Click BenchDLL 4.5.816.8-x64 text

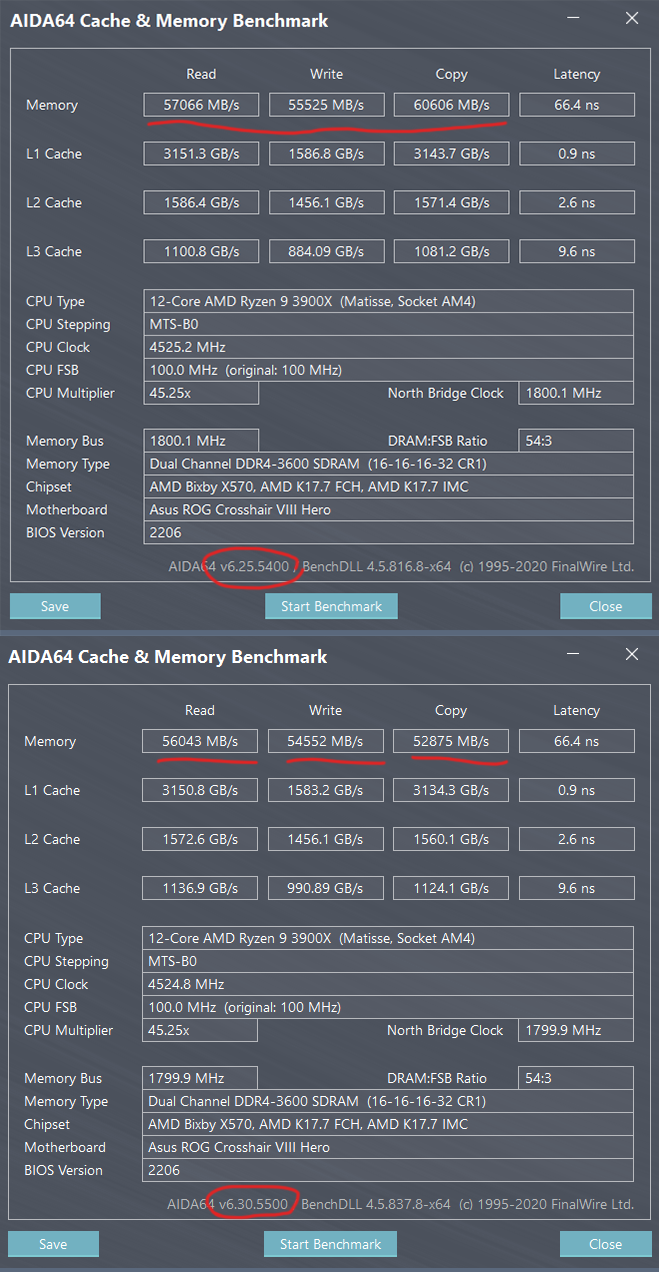click(x=377, y=567)
